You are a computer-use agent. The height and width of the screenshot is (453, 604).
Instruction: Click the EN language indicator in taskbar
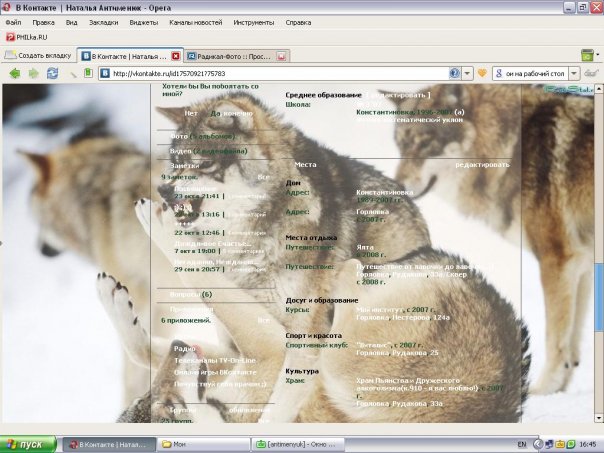click(522, 443)
